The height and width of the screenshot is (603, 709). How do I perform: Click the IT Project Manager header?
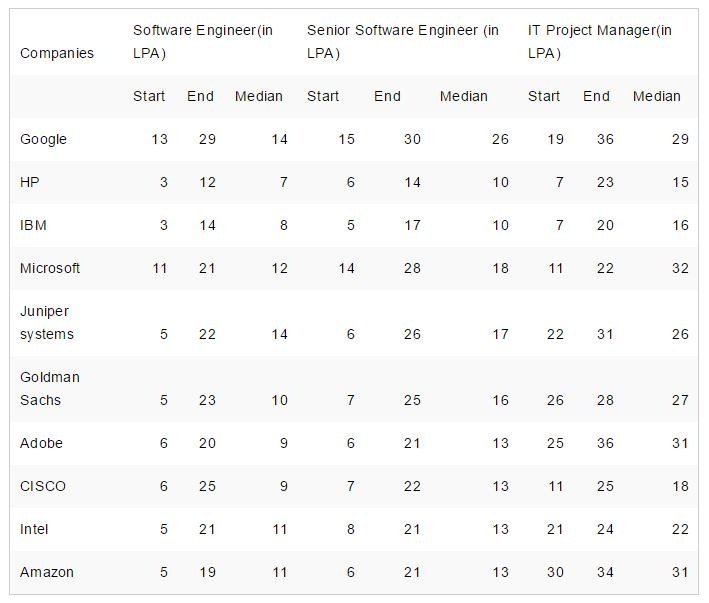pos(600,41)
